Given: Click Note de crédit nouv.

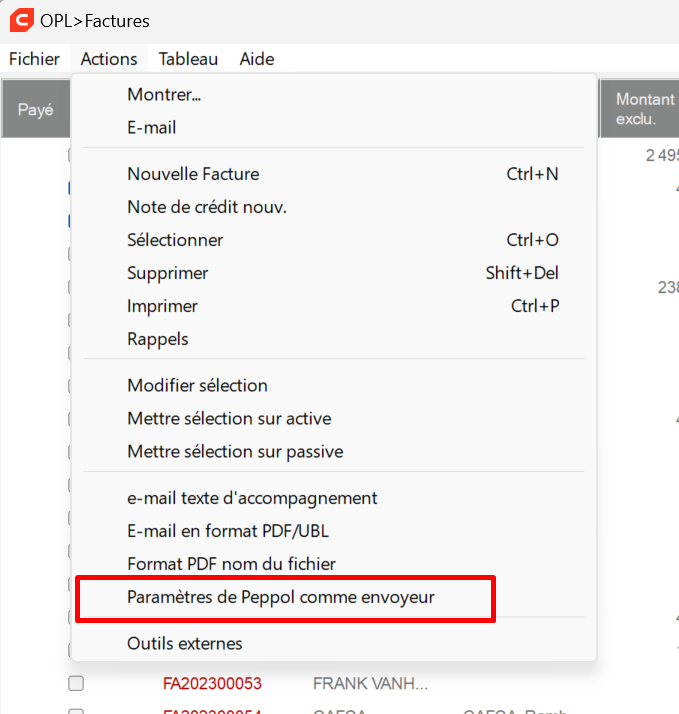Looking at the screenshot, I should pyautogui.click(x=334, y=207).
